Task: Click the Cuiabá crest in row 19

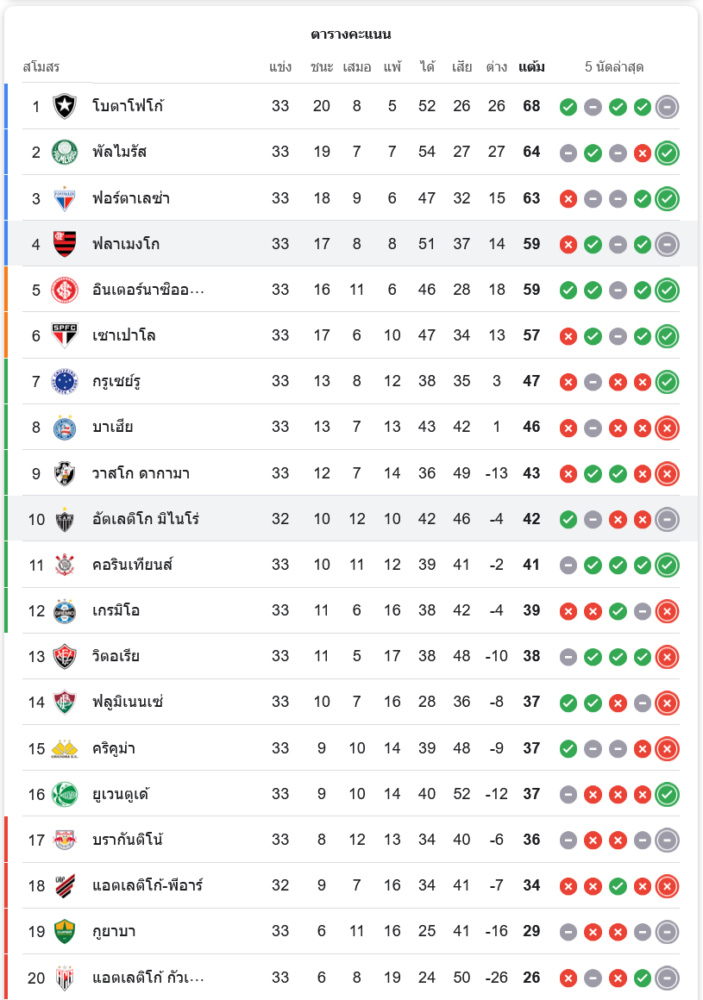Action: pyautogui.click(x=65, y=931)
